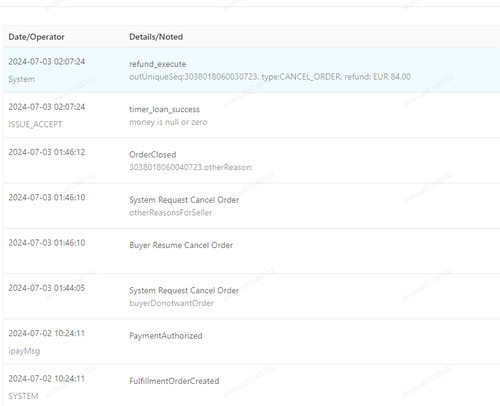Click the buyerDonotwantOrder note

(x=171, y=303)
